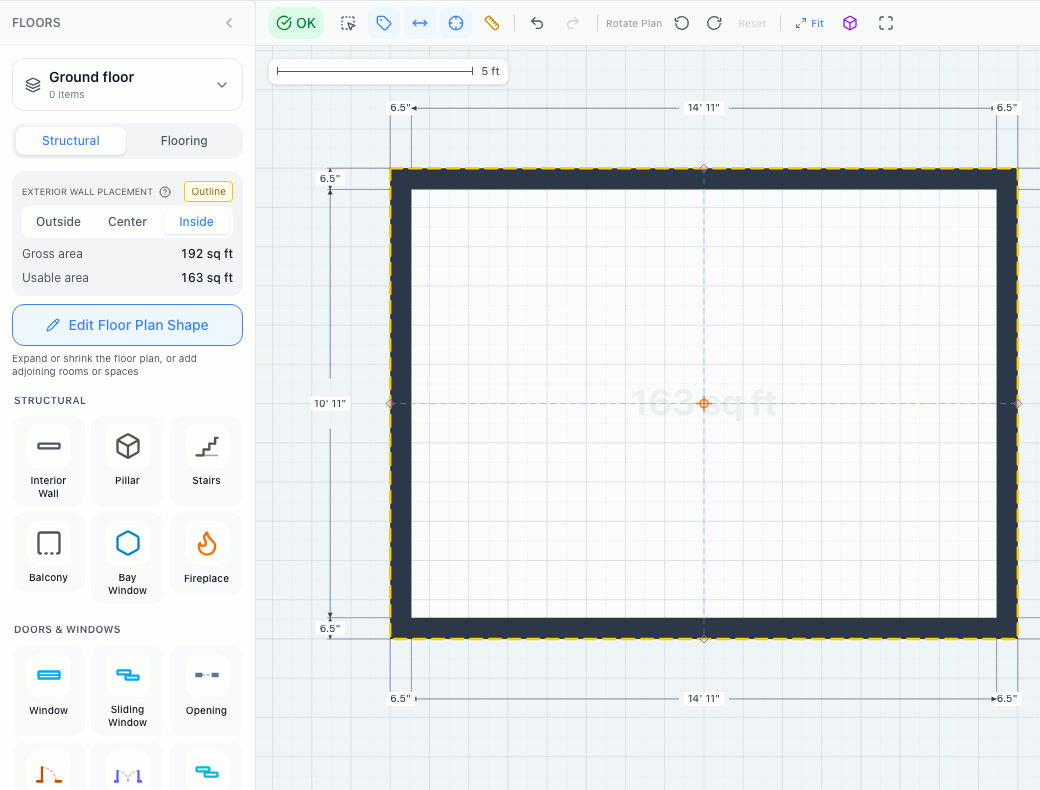Toggle the label tag tool

click(x=384, y=23)
